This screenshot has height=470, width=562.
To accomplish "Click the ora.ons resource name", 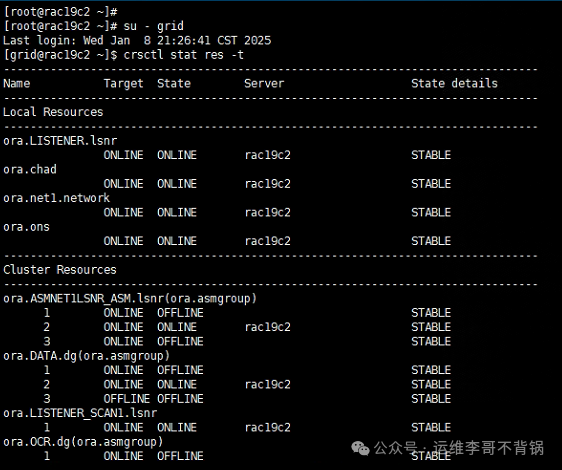I will point(26,227).
